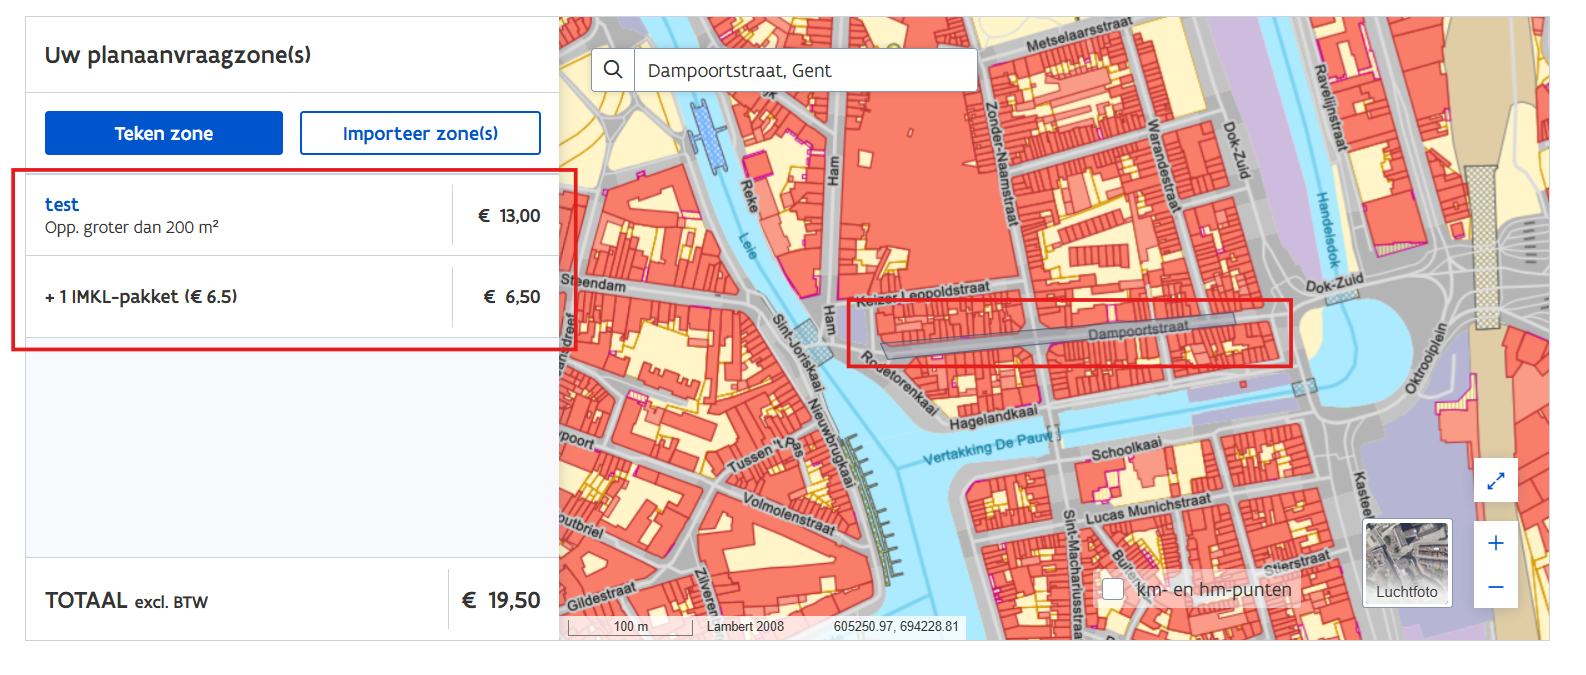Click the 100 m scale bar

630,627
